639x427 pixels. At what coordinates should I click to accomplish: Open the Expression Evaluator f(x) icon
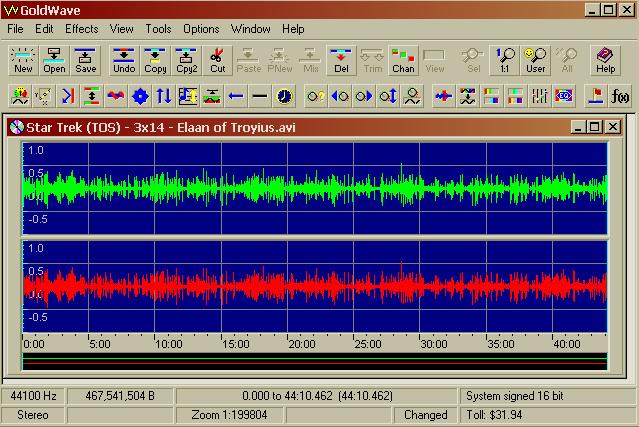point(619,96)
